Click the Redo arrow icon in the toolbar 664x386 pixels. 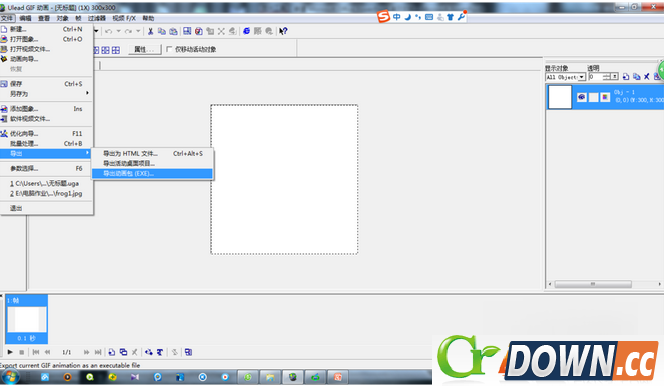point(128,31)
